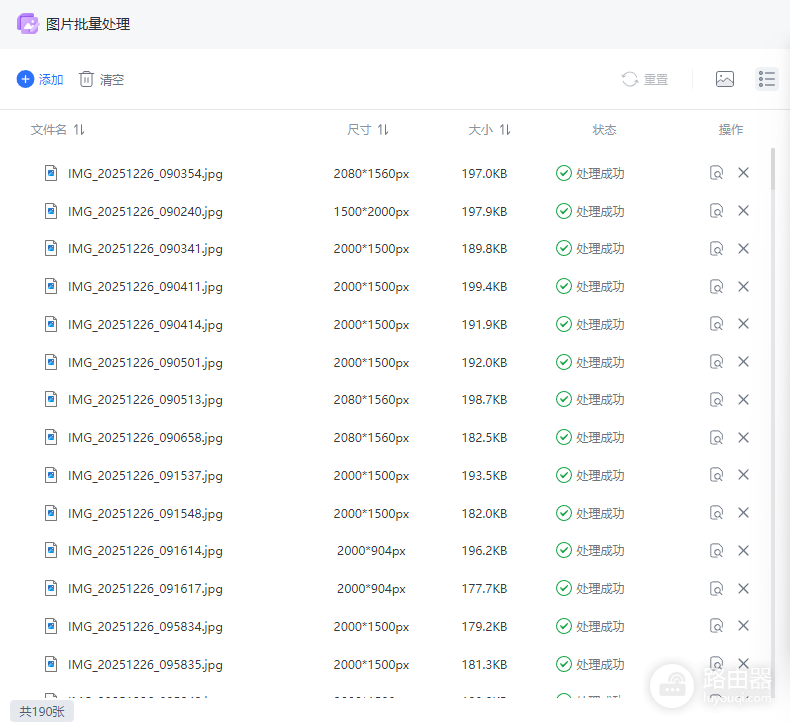Select file name IMG_20251226_090354.jpg
The image size is (790, 726).
pyautogui.click(x=145, y=174)
